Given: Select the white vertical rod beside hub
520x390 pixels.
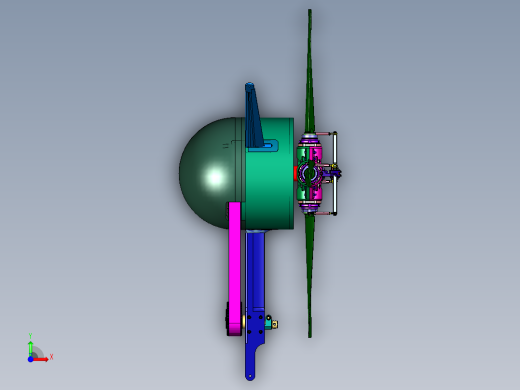Looking at the screenshot, I should tap(335, 173).
